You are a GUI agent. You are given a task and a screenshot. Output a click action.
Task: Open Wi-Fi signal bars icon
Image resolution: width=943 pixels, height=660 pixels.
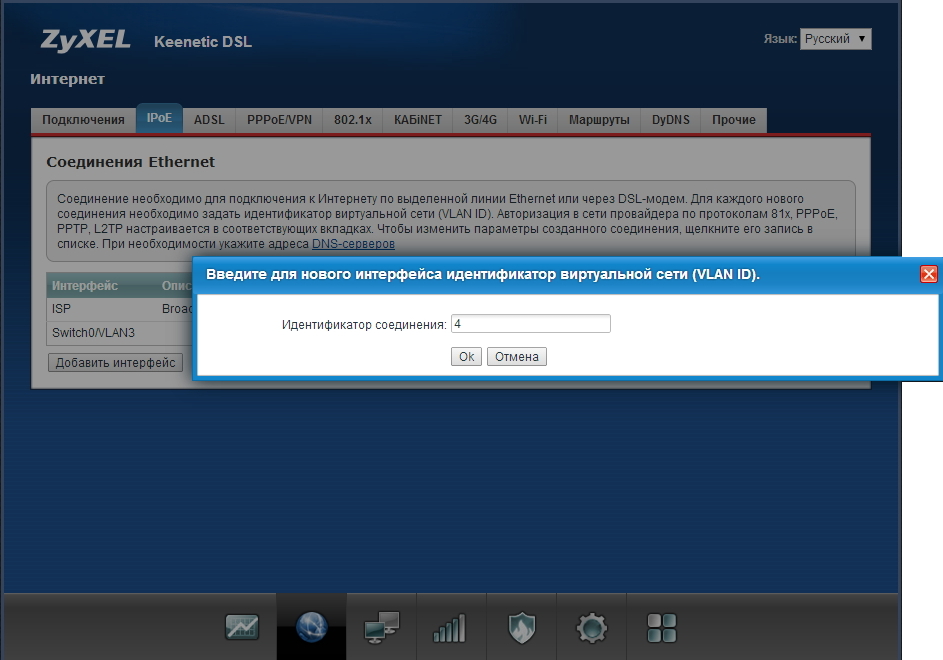pos(450,627)
